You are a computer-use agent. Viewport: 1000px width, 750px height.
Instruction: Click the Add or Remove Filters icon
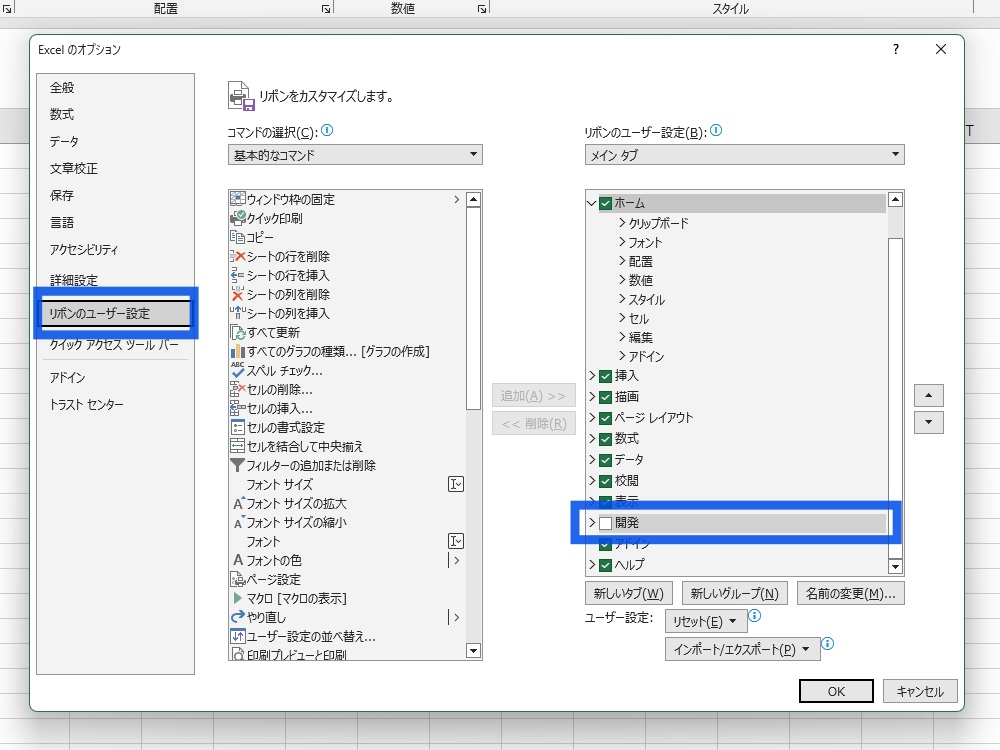coord(238,465)
